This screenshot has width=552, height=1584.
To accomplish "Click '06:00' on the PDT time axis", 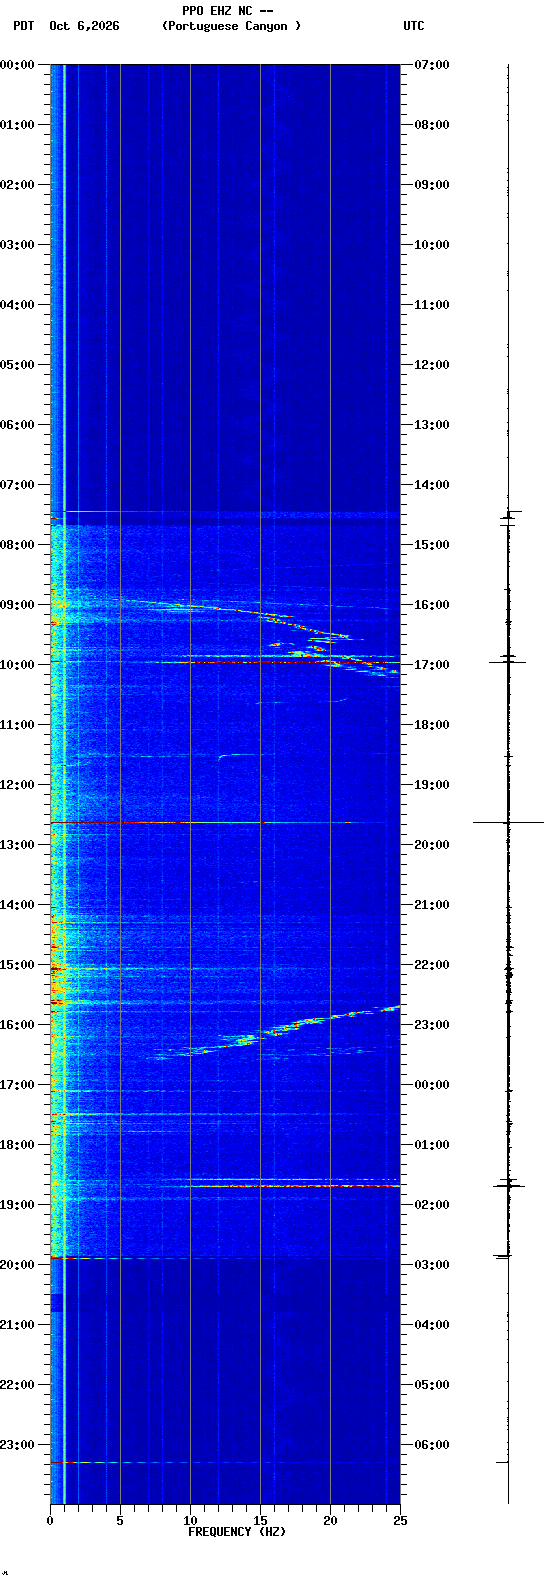I will [17, 425].
